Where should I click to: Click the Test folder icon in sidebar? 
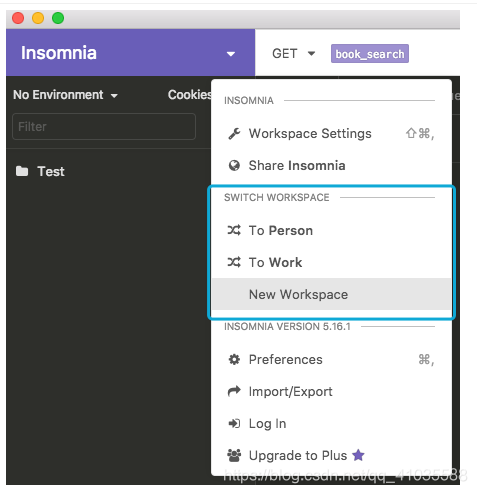(x=22, y=171)
